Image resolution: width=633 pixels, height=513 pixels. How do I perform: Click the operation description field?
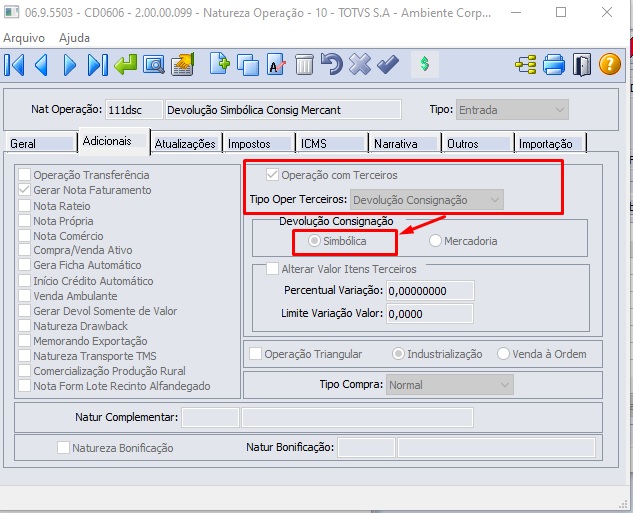[x=283, y=110]
